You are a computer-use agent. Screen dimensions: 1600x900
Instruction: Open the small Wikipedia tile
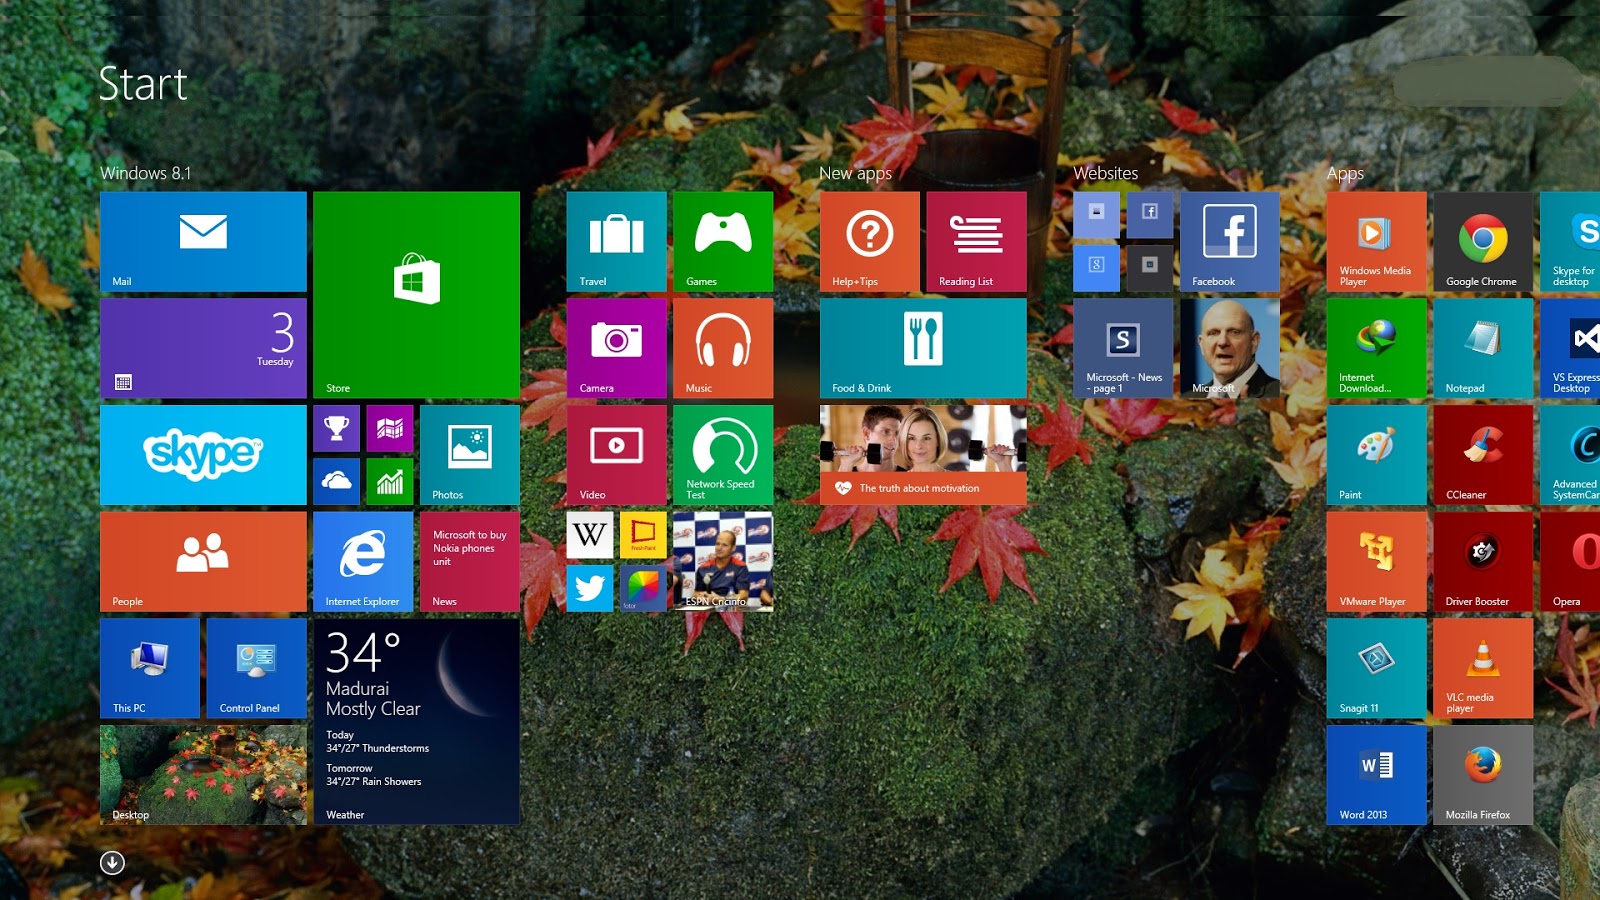[590, 535]
